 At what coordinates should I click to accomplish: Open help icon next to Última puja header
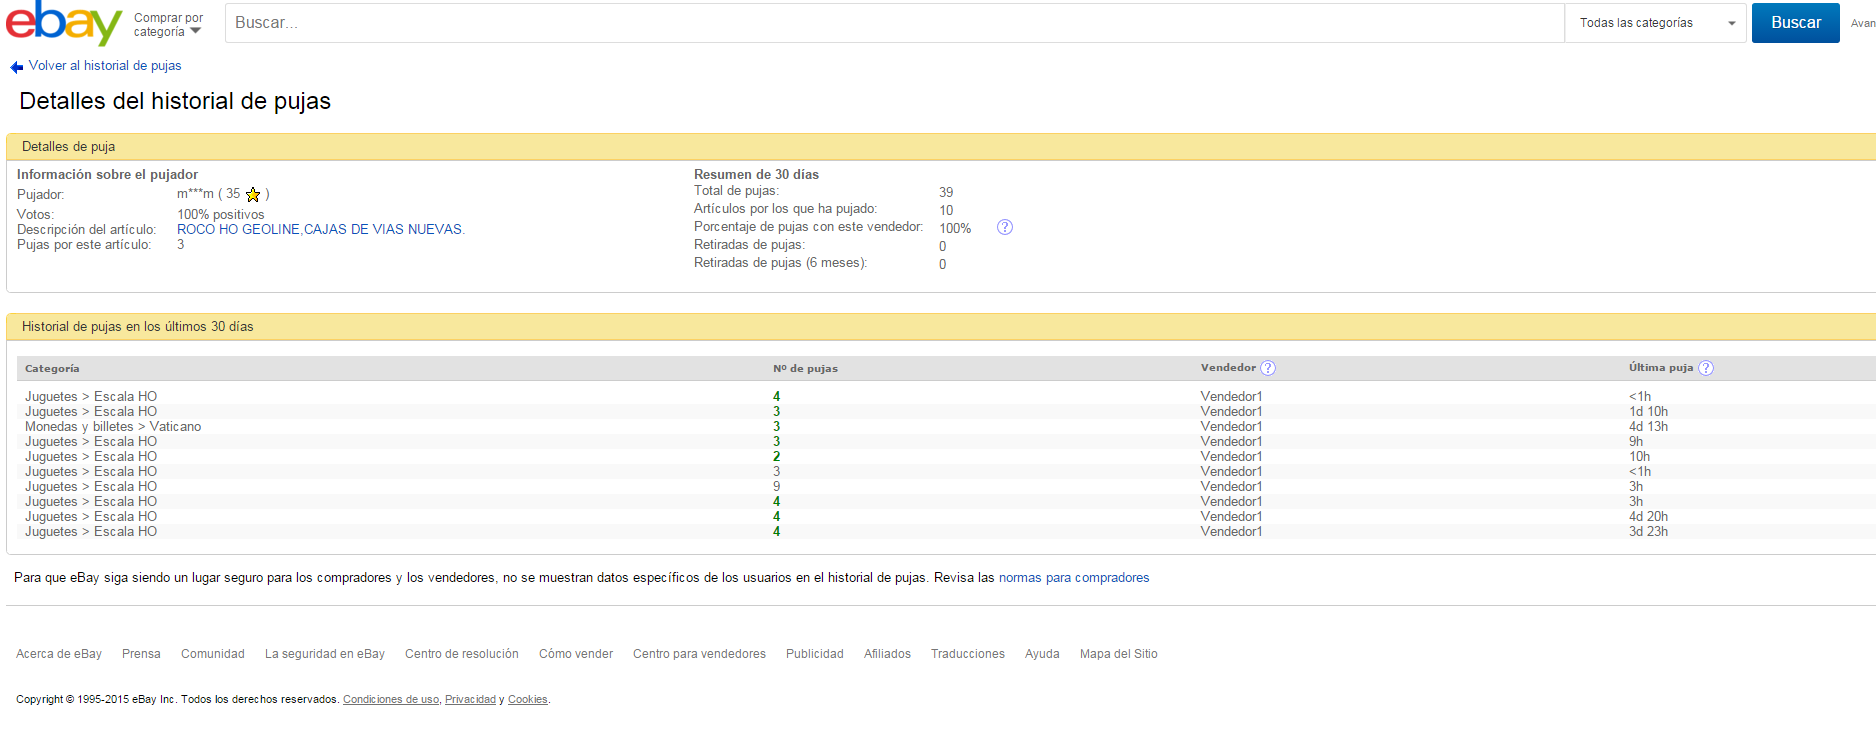pyautogui.click(x=1706, y=368)
